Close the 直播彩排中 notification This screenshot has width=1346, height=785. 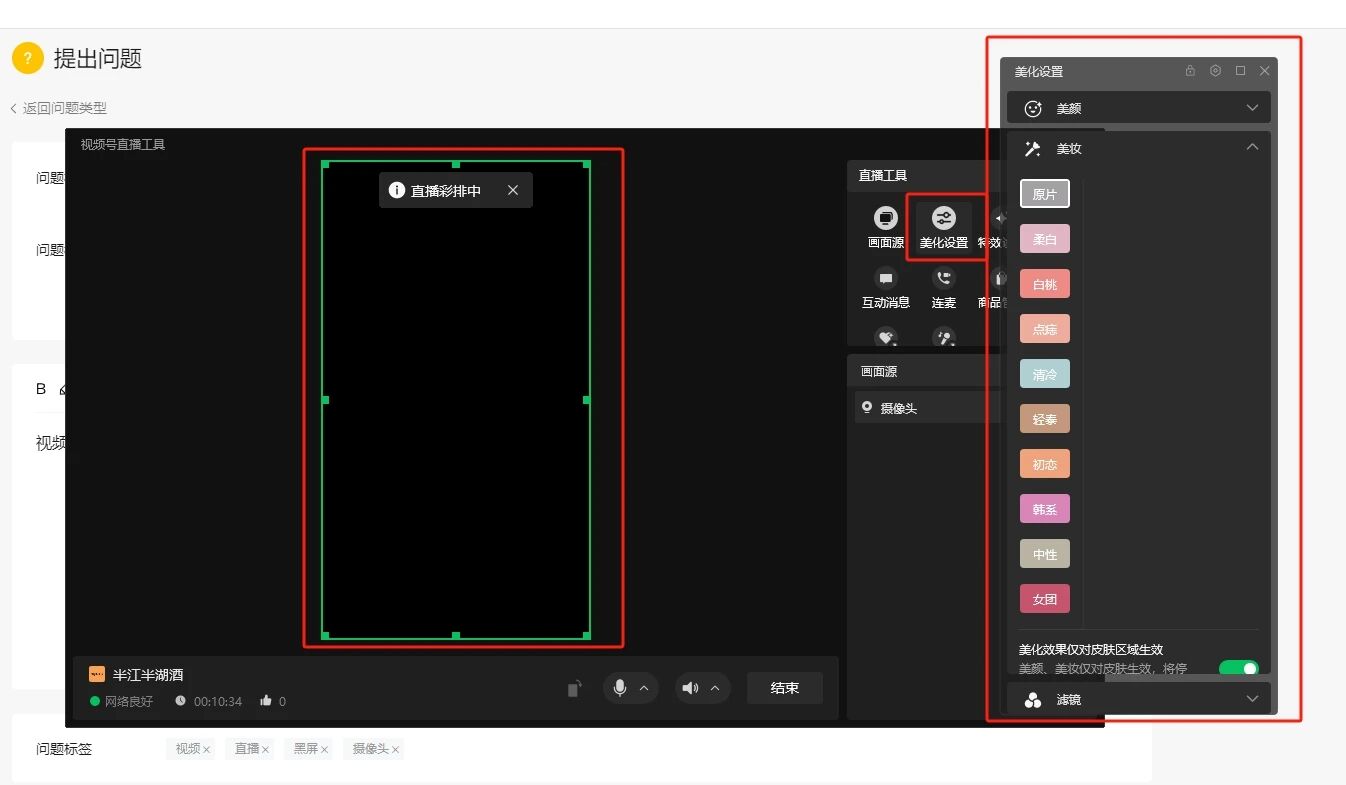(513, 190)
